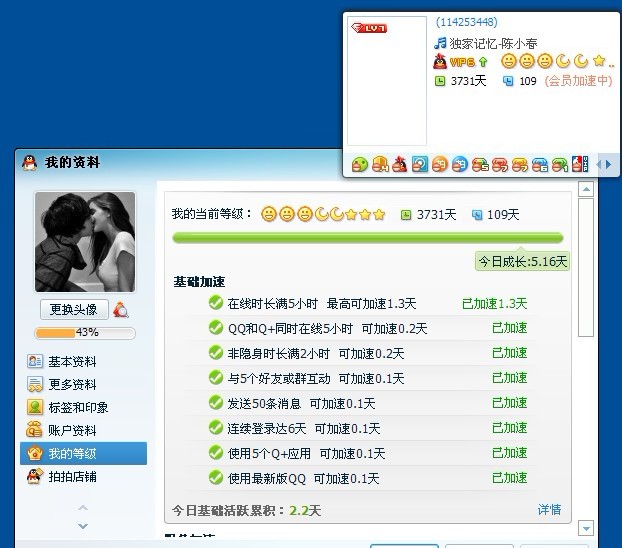622x548 pixels.
Task: Click the blue icon beside 109 in the profile card
Action: 508,81
